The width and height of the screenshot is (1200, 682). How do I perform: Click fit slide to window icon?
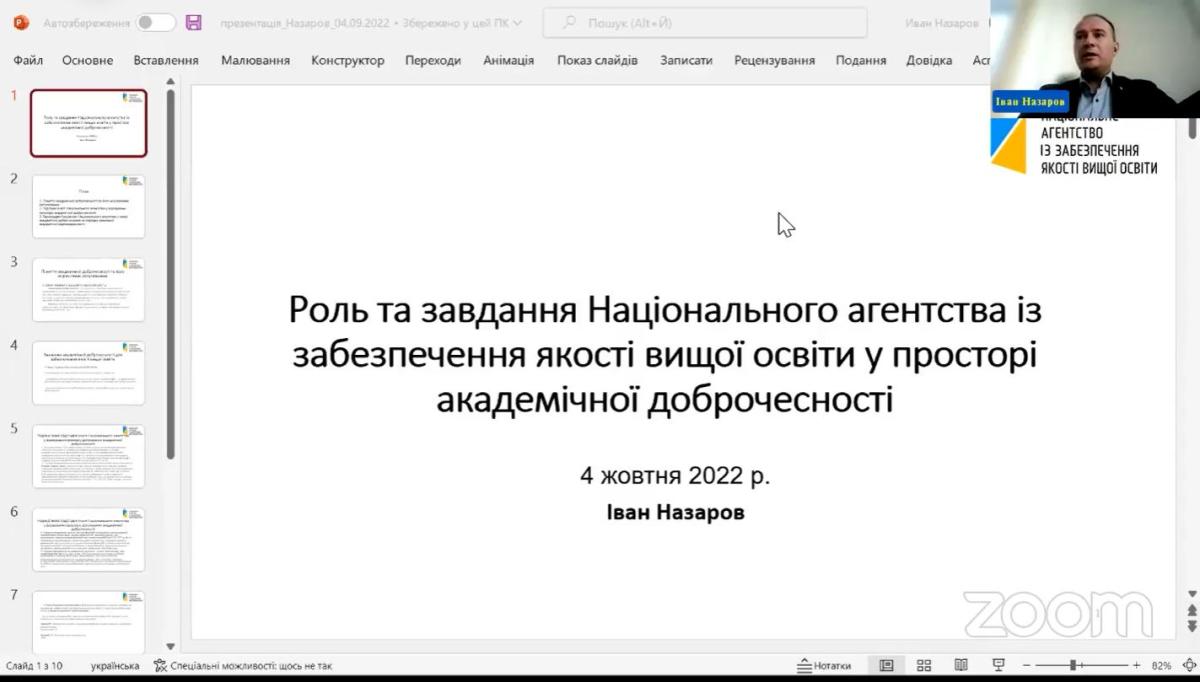pyautogui.click(x=1188, y=665)
